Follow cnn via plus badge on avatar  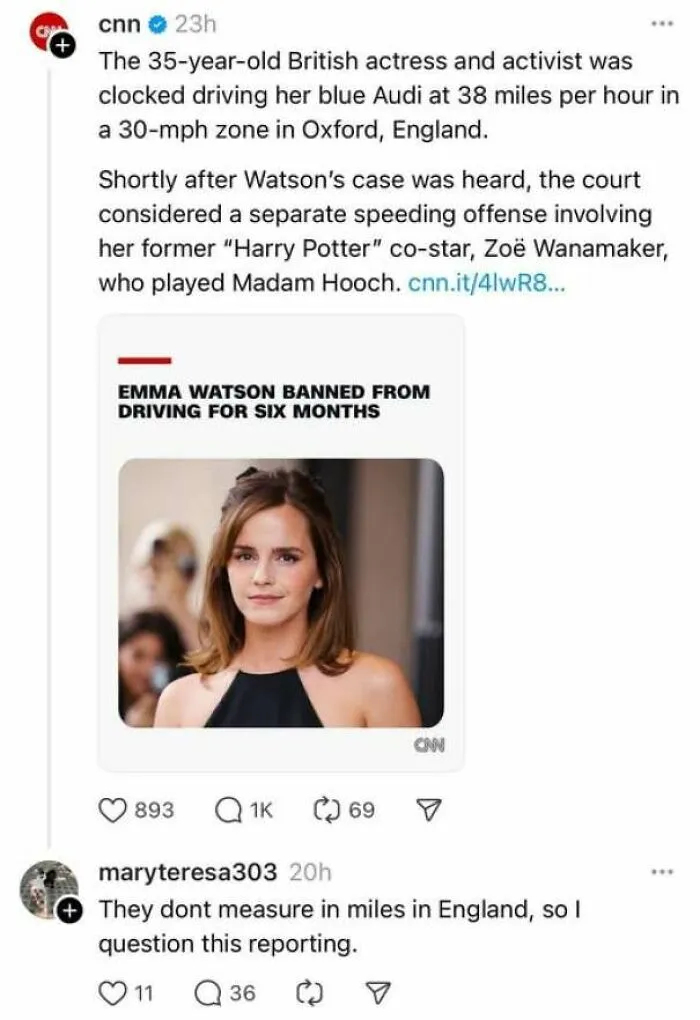tap(63, 46)
